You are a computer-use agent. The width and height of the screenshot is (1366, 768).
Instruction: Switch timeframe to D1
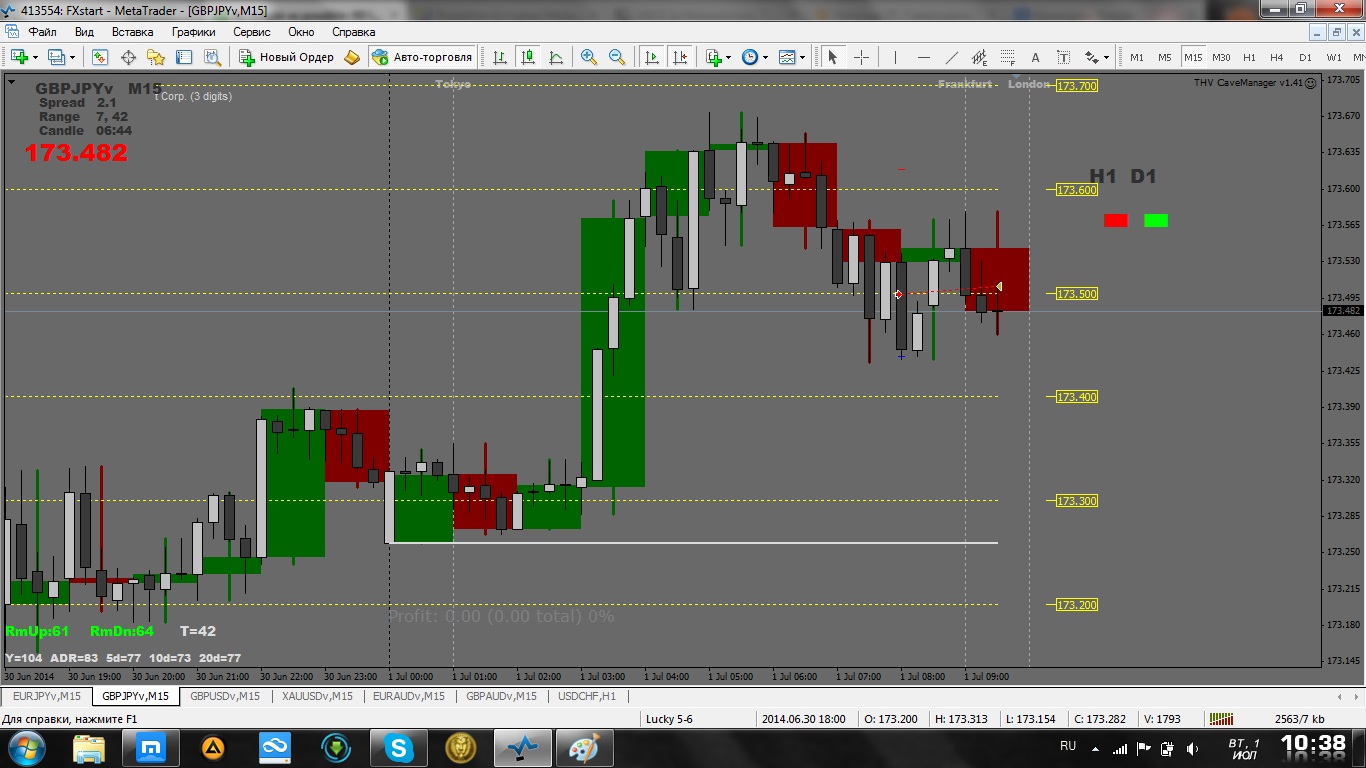pos(1305,57)
